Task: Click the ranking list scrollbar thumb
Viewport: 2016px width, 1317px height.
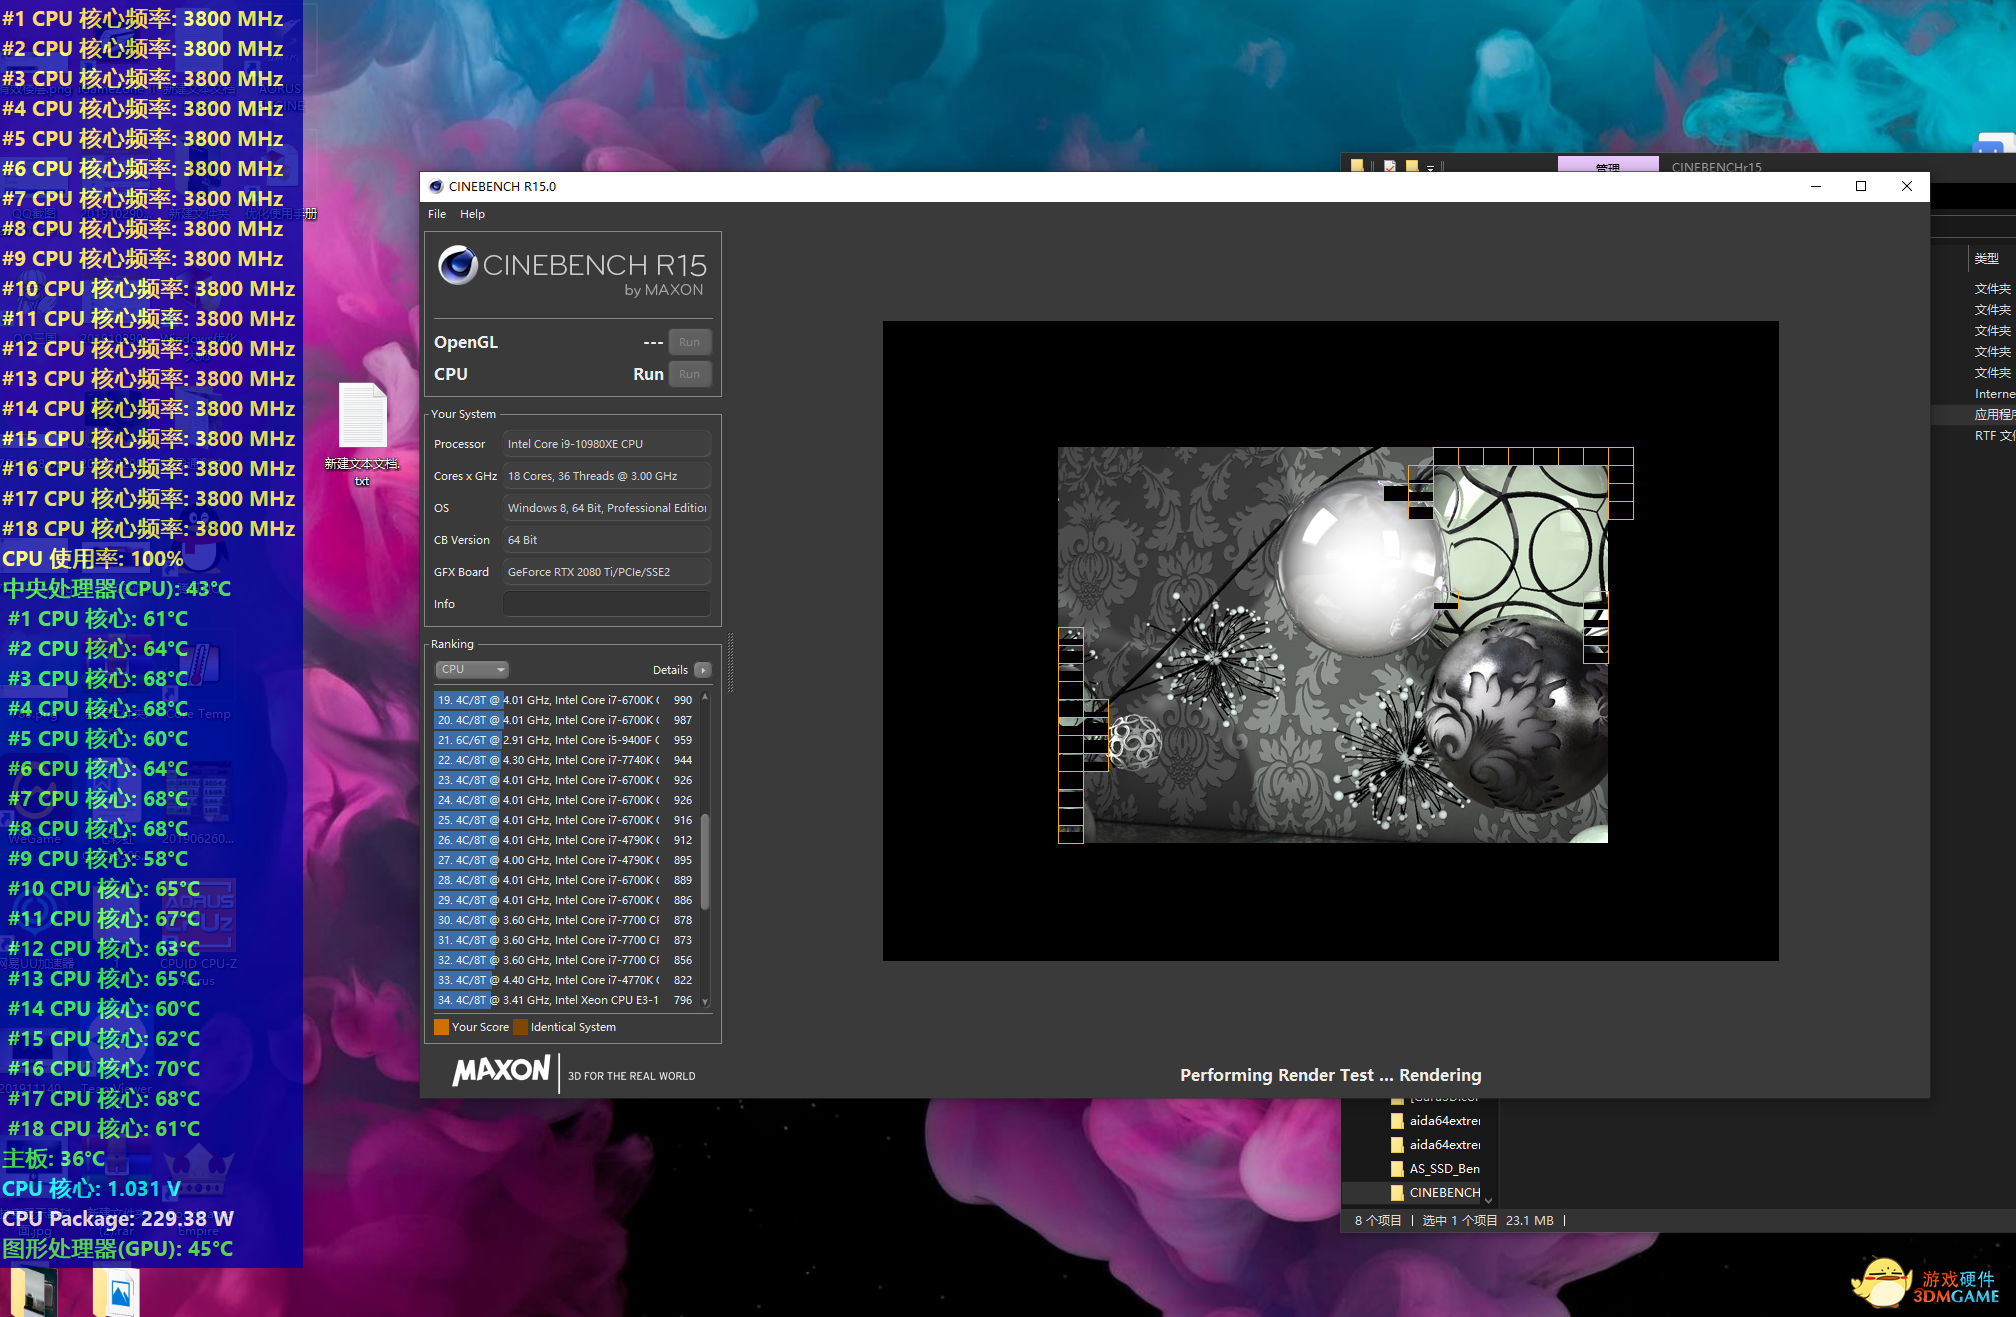Action: [705, 860]
